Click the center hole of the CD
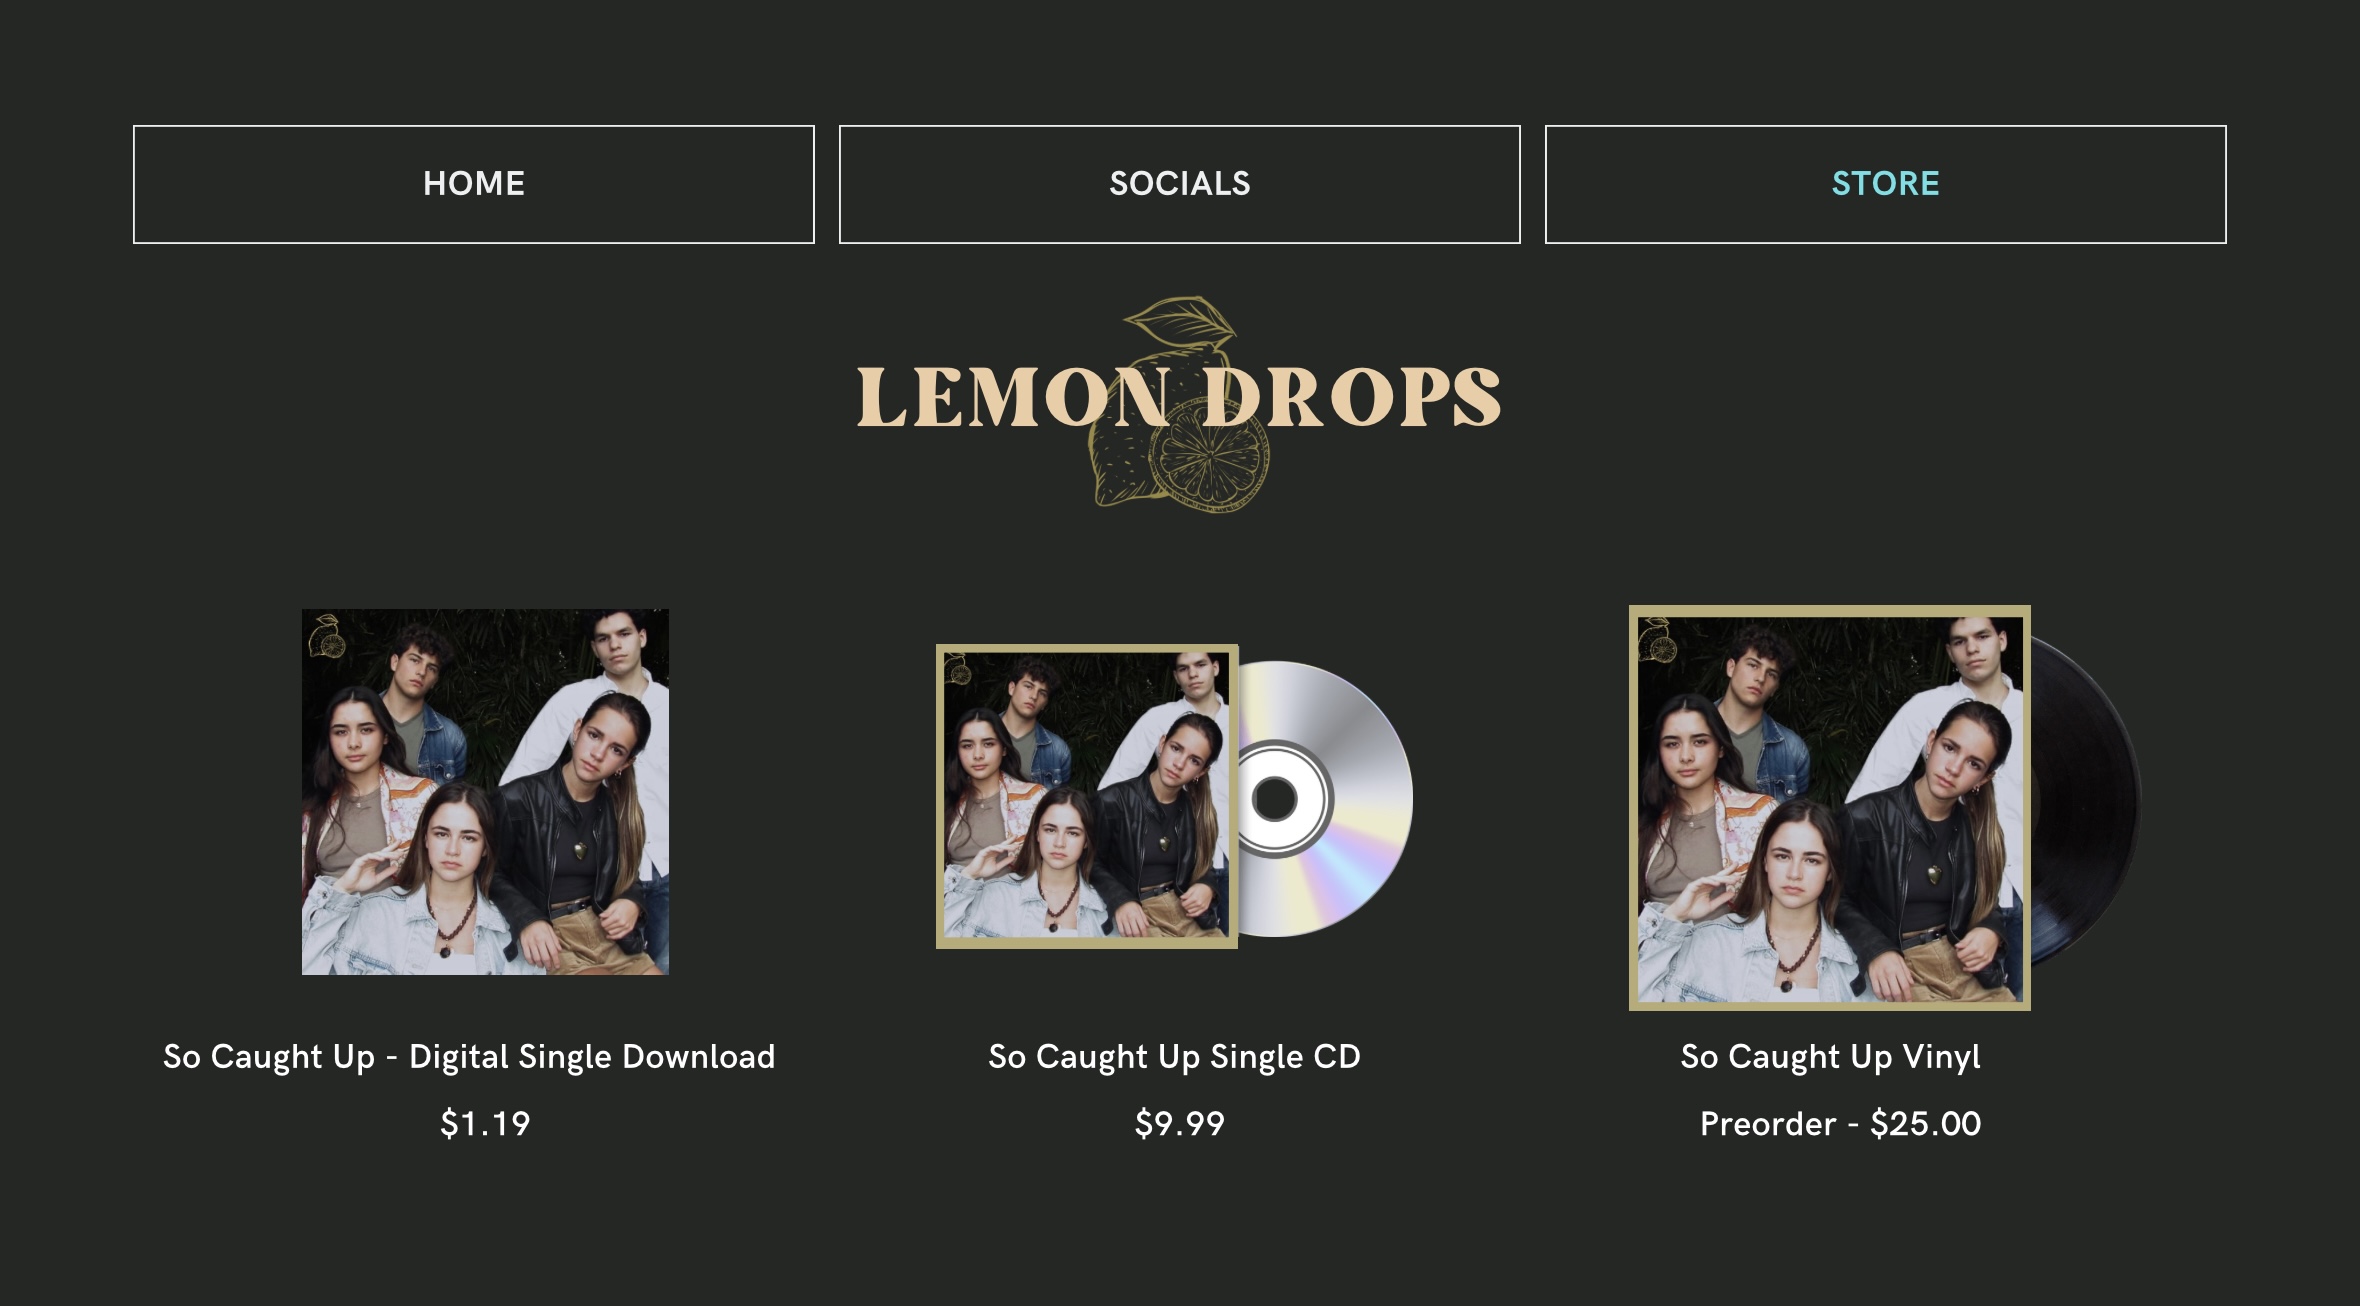The image size is (2360, 1306). point(1274,799)
